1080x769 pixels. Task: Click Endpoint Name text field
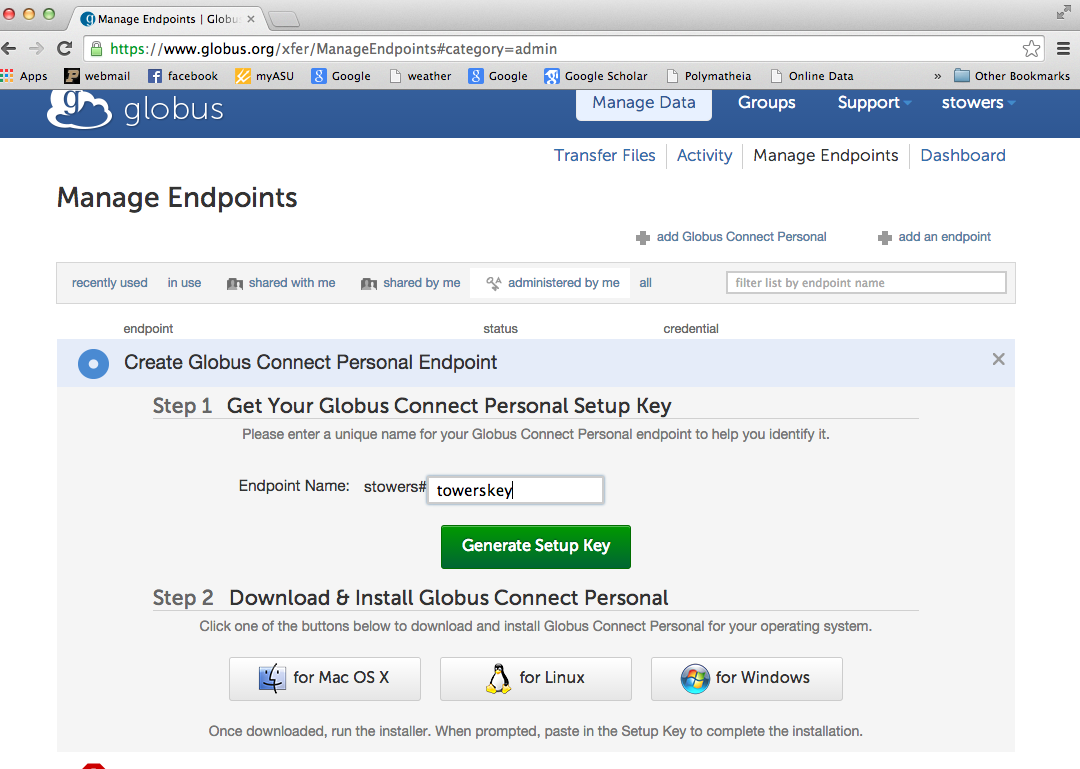click(515, 490)
